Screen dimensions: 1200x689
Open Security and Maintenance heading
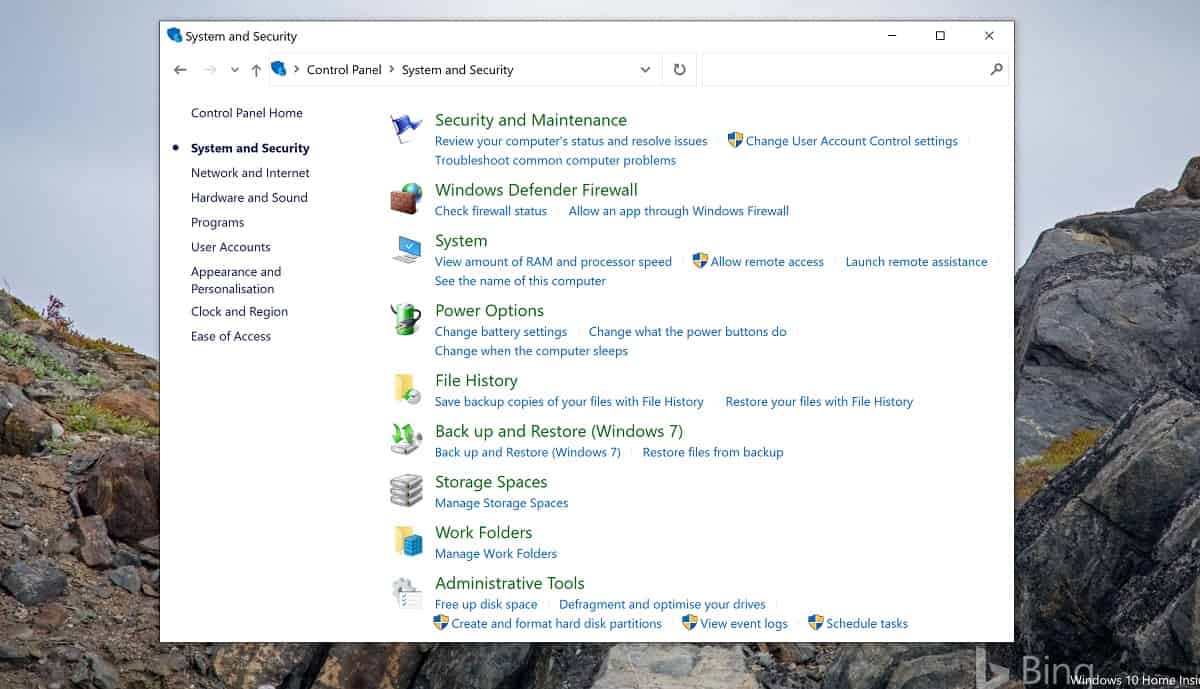coord(531,120)
